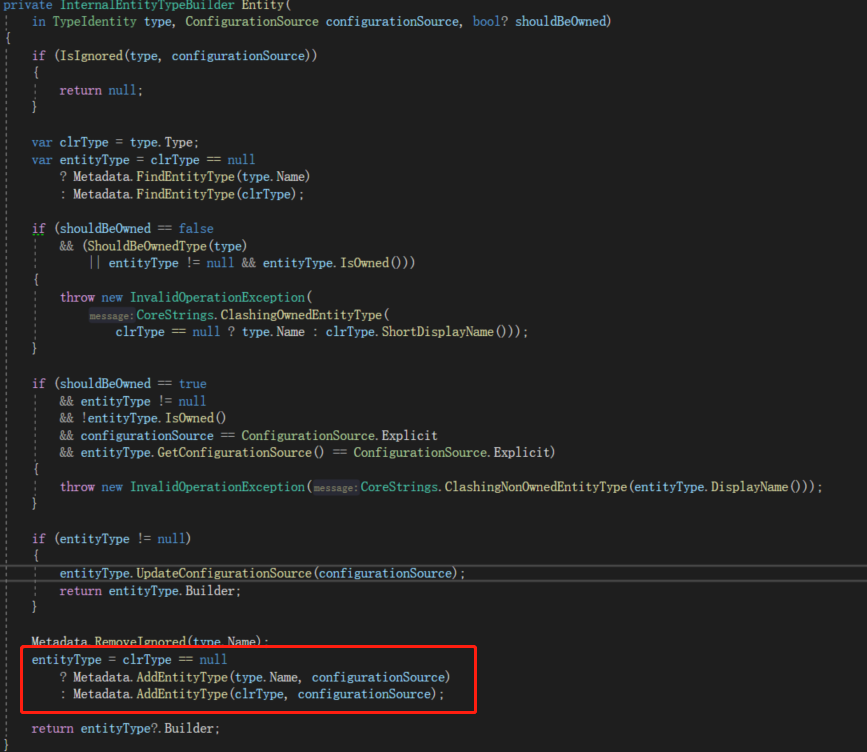The width and height of the screenshot is (867, 752).
Task: Click the ClashingOwnedEntityType identifier
Action: 301,315
